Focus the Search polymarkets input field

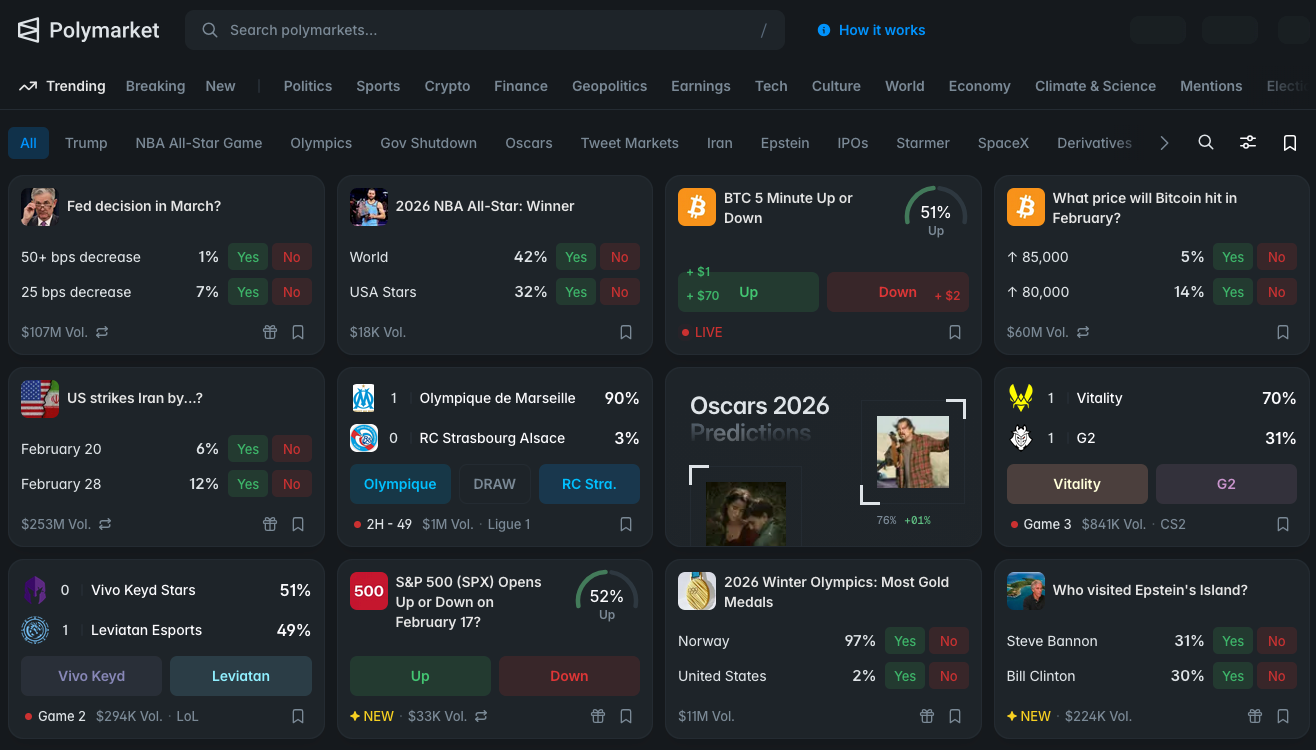pos(485,30)
